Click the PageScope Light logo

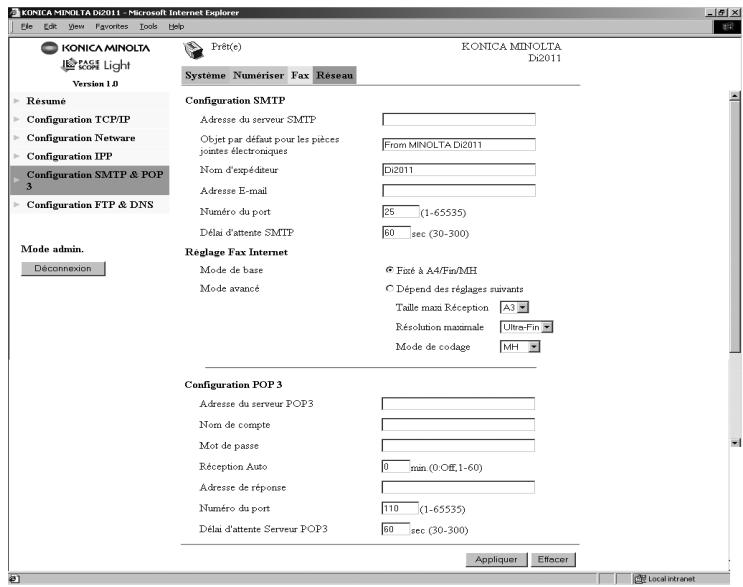(x=96, y=65)
